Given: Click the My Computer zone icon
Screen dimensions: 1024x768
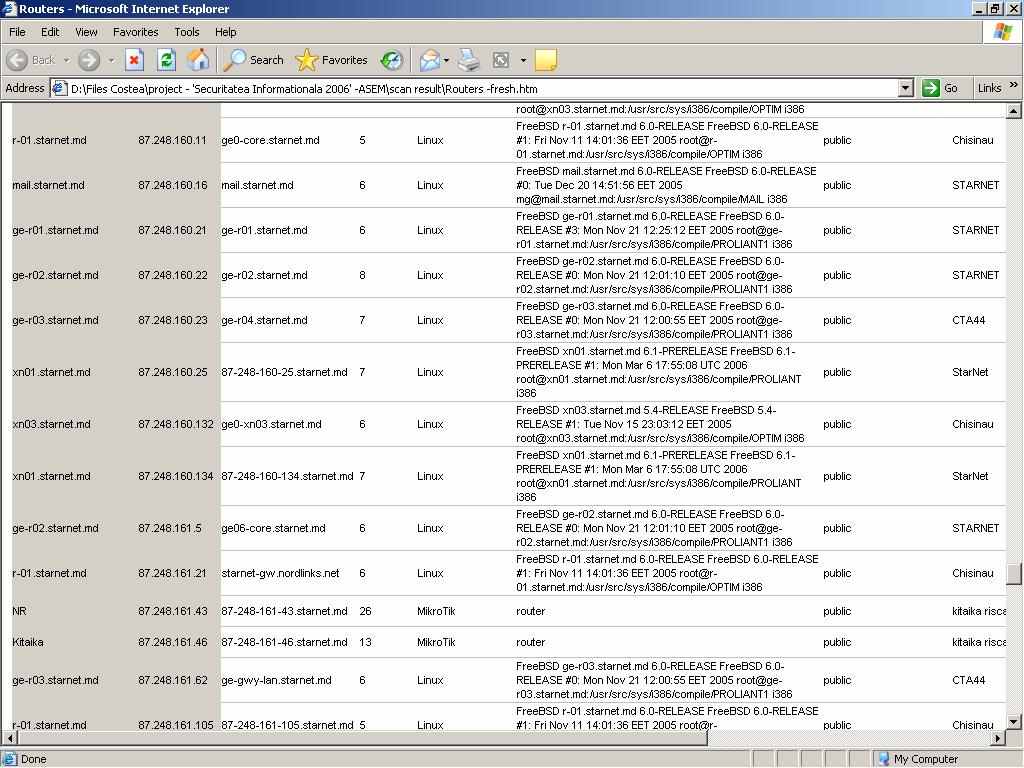Looking at the screenshot, I should pos(884,759).
